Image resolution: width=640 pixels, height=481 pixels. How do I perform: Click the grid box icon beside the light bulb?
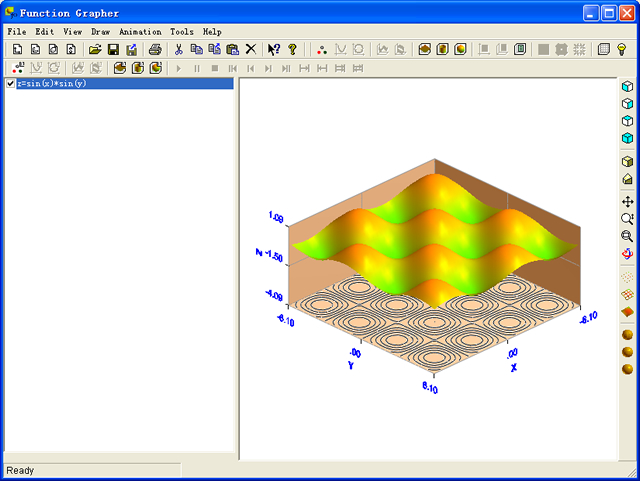[604, 49]
